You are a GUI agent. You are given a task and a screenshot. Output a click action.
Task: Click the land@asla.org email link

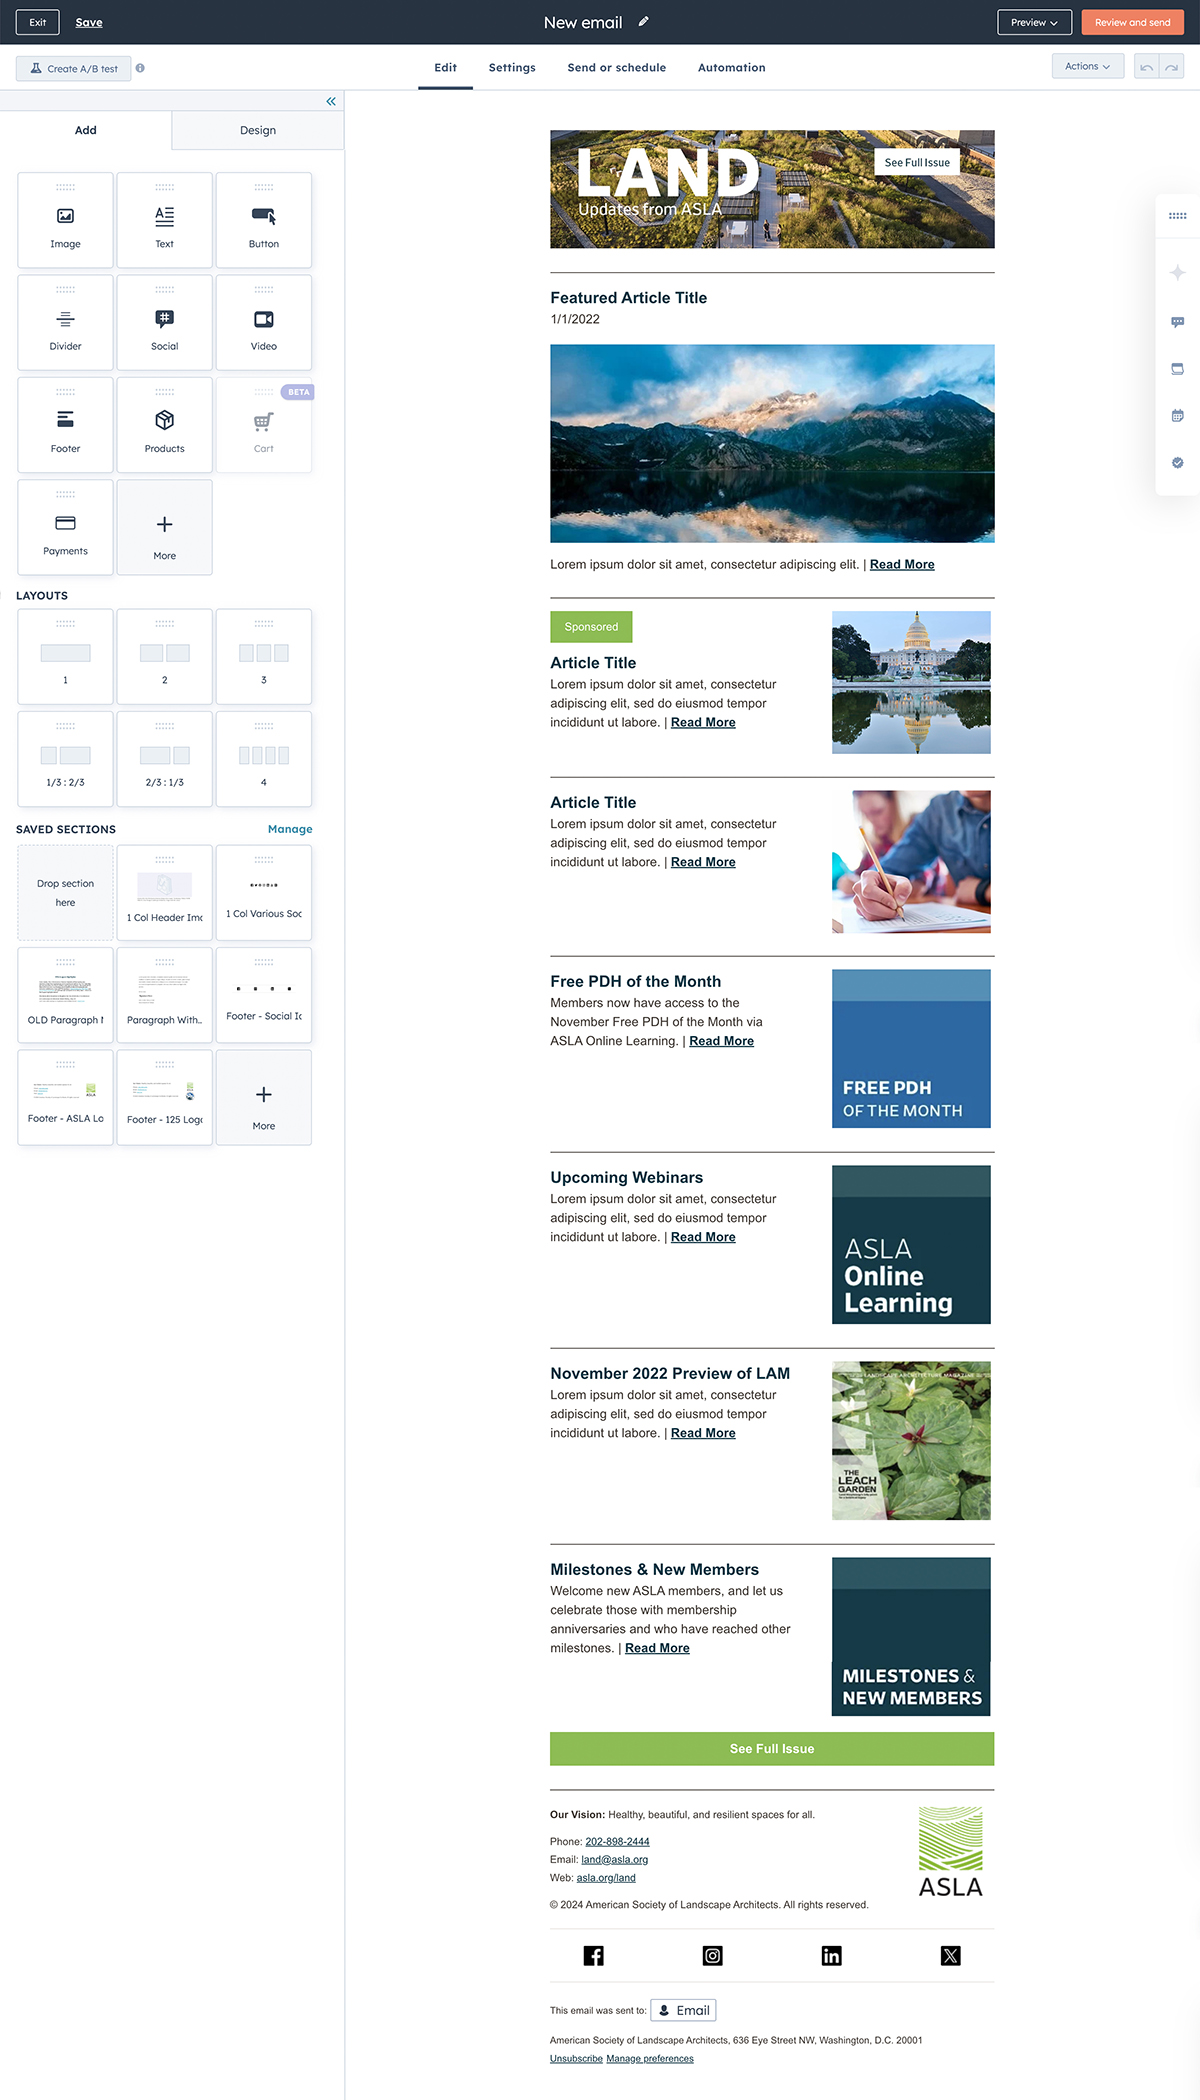615,1860
